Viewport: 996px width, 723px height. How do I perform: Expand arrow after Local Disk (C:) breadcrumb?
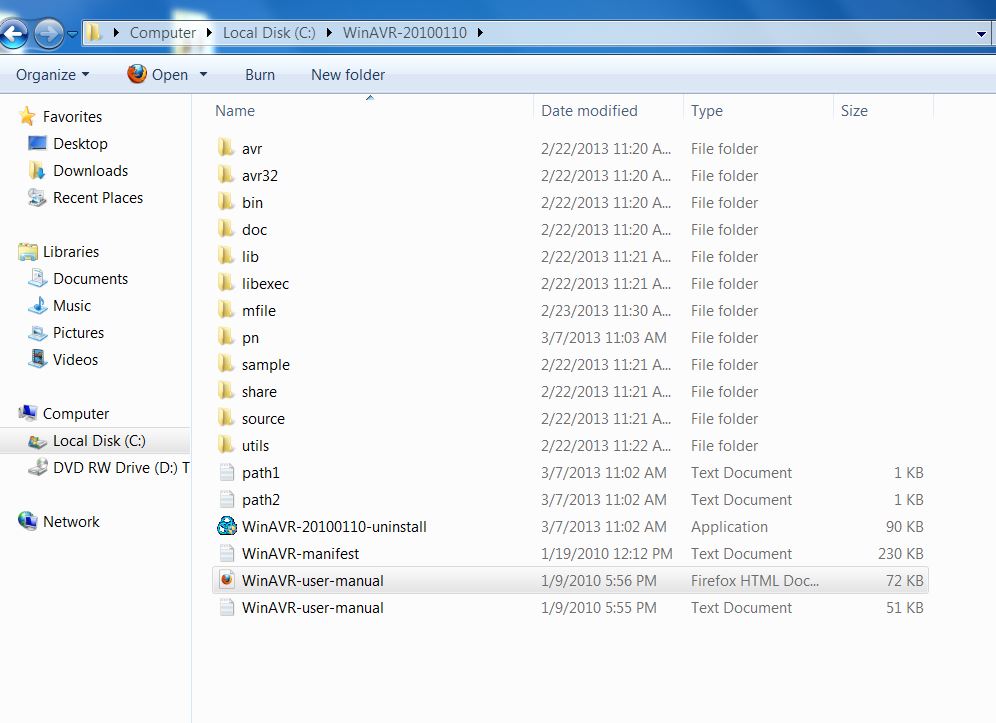(x=329, y=33)
